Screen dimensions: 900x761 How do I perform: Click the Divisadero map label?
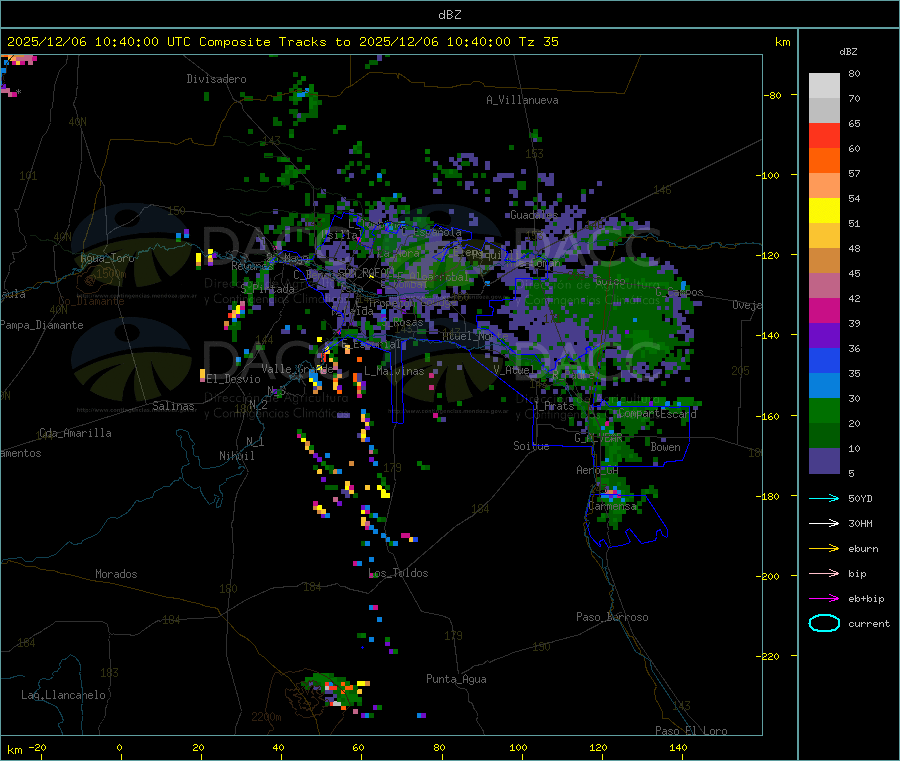tap(216, 79)
